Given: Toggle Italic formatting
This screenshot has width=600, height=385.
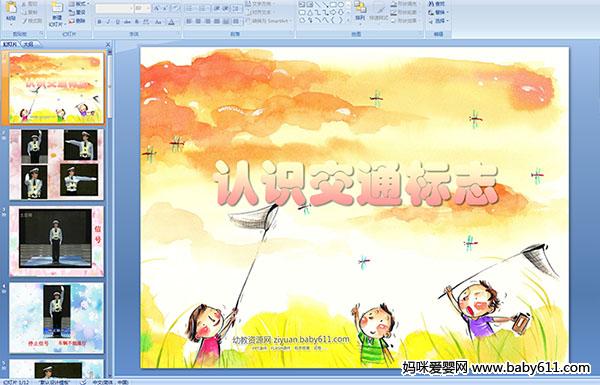Looking at the screenshot, I should click(x=108, y=22).
